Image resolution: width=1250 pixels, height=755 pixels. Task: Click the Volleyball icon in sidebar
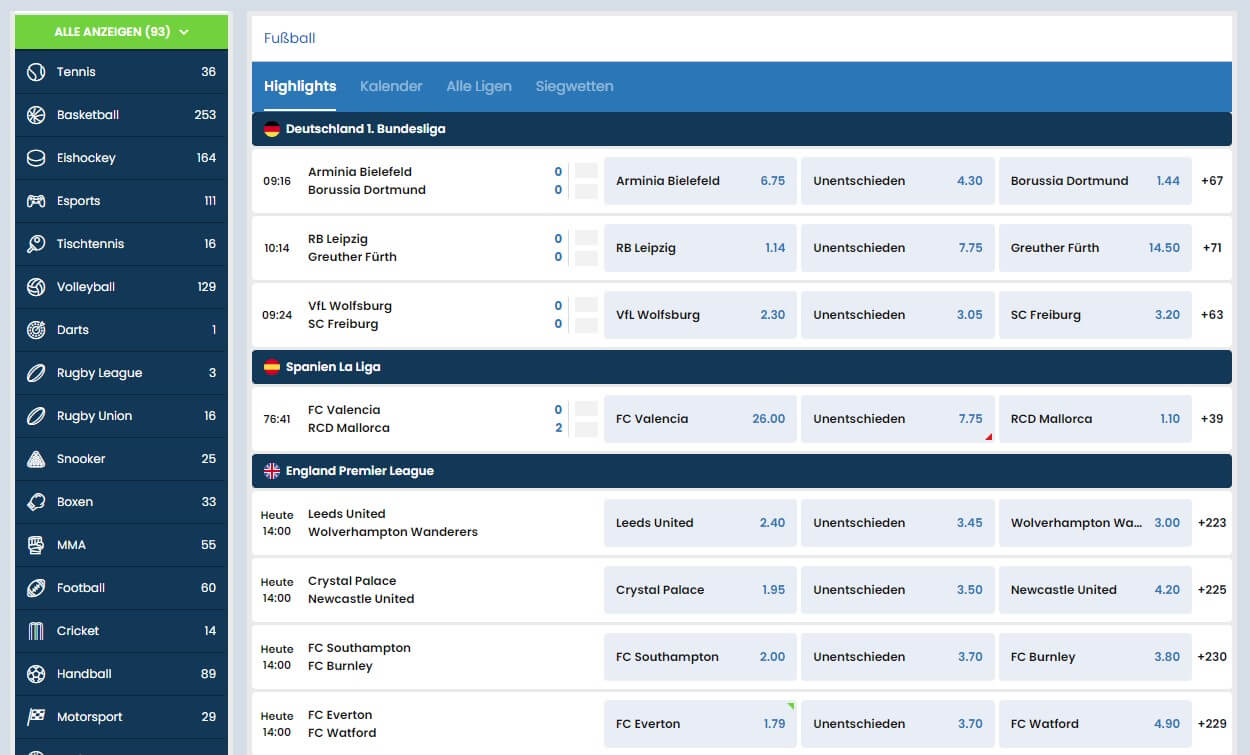point(36,287)
